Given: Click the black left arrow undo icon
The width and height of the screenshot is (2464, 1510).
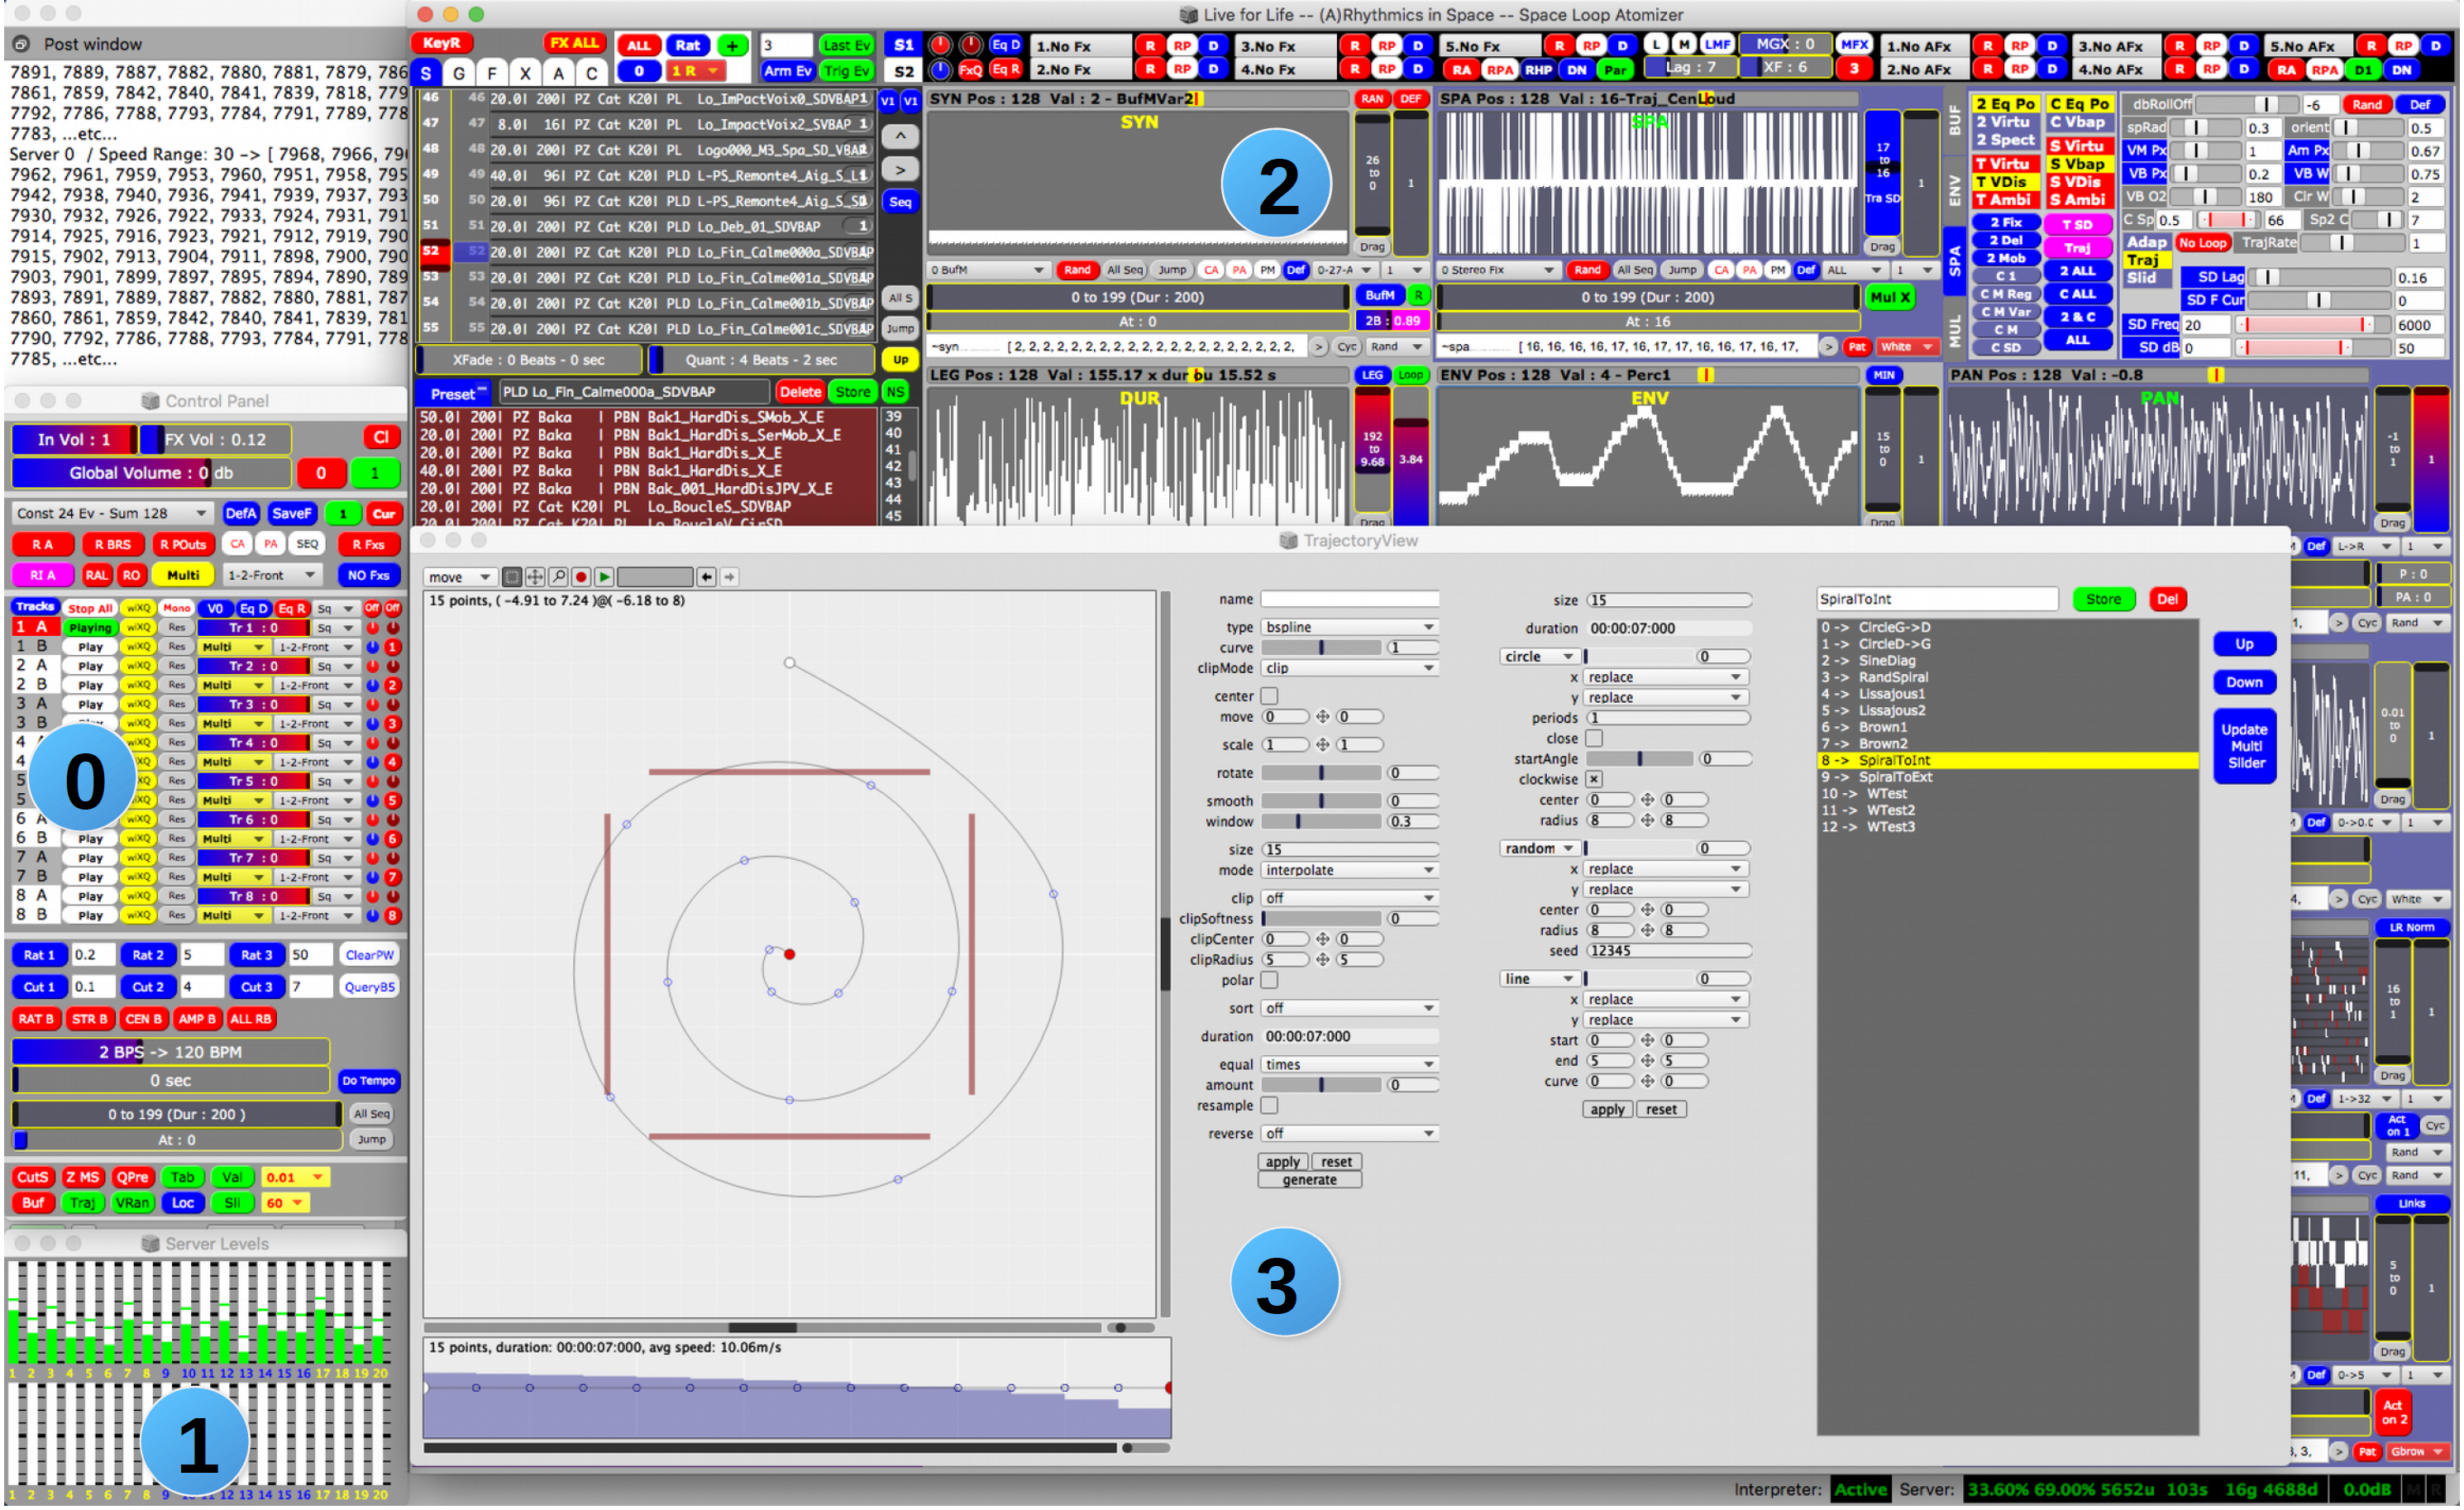Looking at the screenshot, I should [706, 577].
